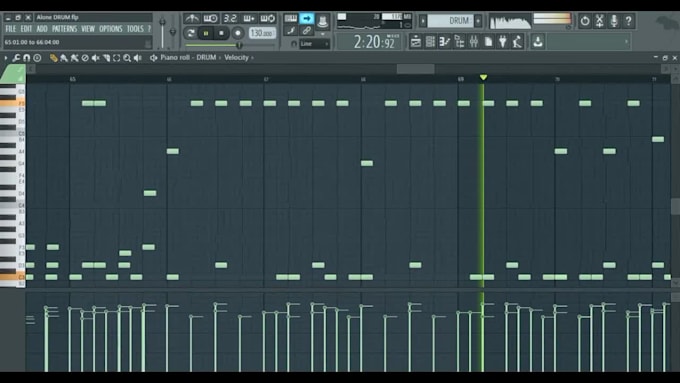Viewport: 680px width, 383px height.
Task: Go to next pattern arrow
Action: coord(478,20)
